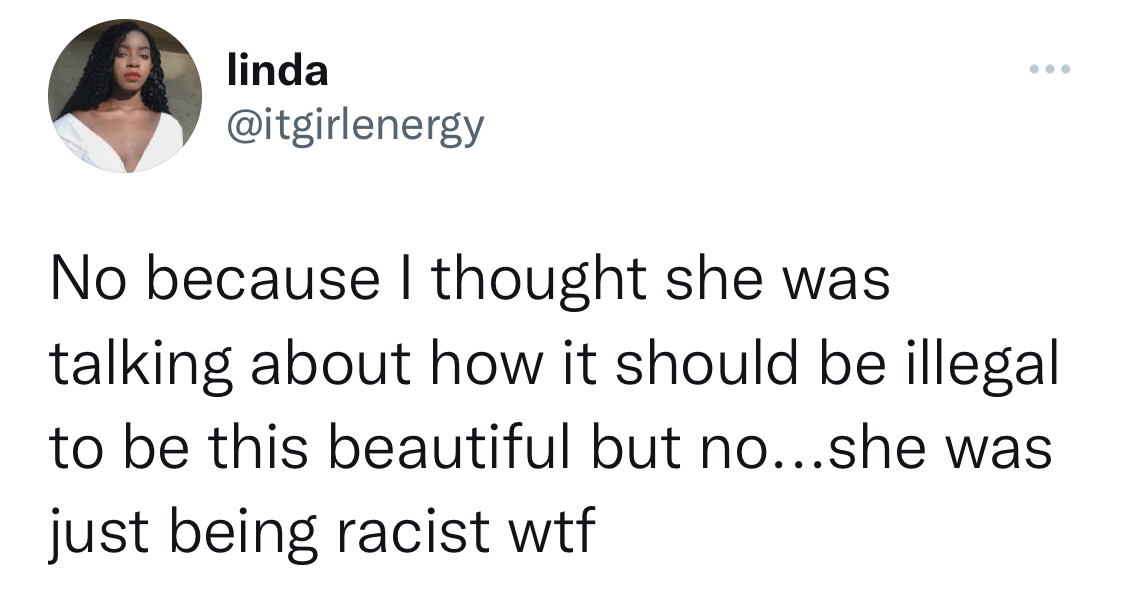The width and height of the screenshot is (1125, 595).
Task: Click the word 'thought' in the tweet
Action: [539, 281]
